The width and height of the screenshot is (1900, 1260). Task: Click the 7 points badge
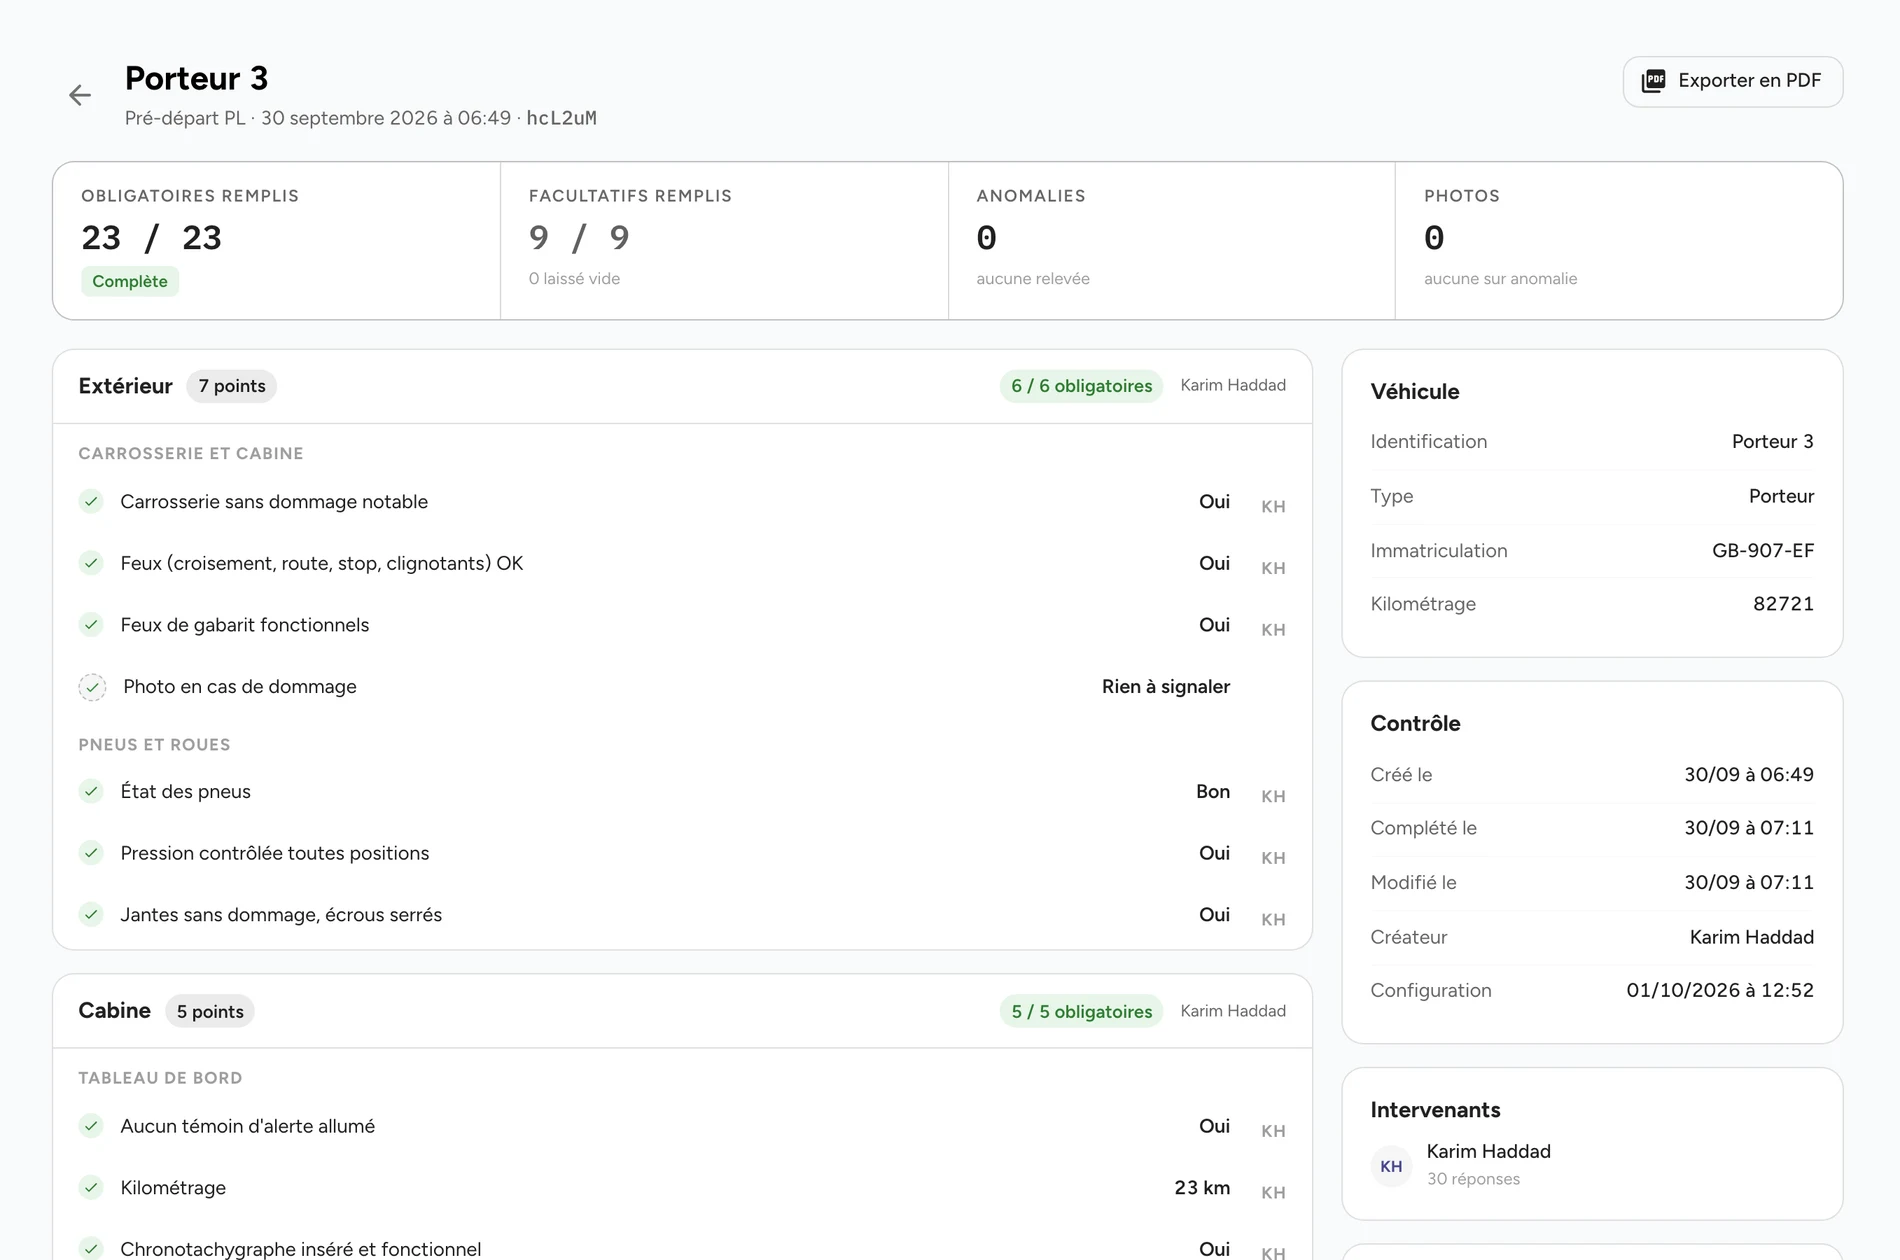pyautogui.click(x=232, y=386)
